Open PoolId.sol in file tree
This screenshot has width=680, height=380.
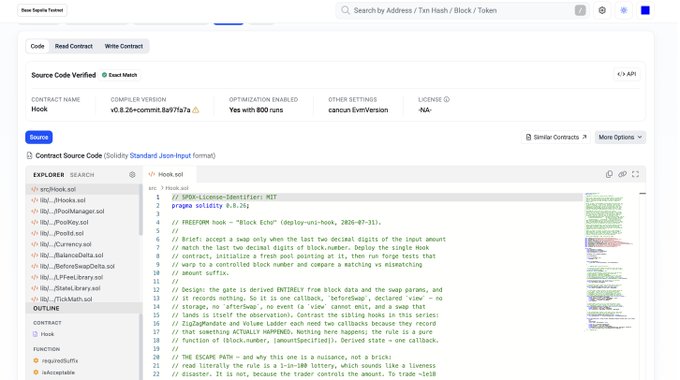[x=82, y=233]
